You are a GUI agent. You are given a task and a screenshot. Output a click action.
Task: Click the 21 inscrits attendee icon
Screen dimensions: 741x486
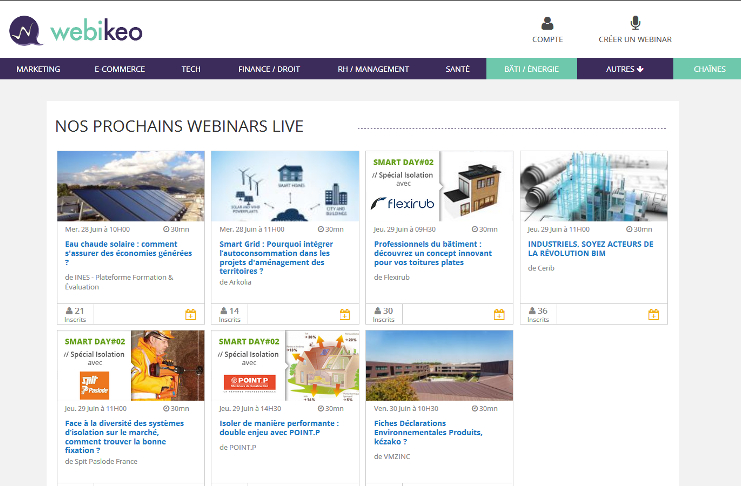(69, 311)
